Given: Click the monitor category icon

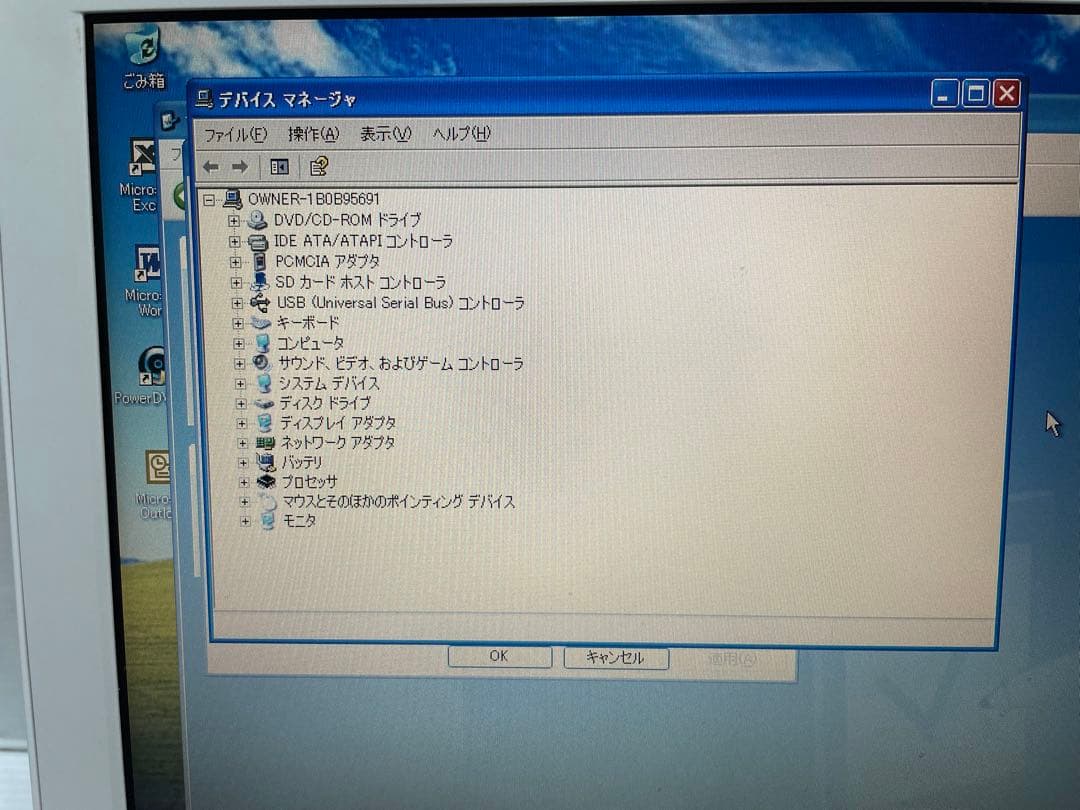Looking at the screenshot, I should coord(269,521).
